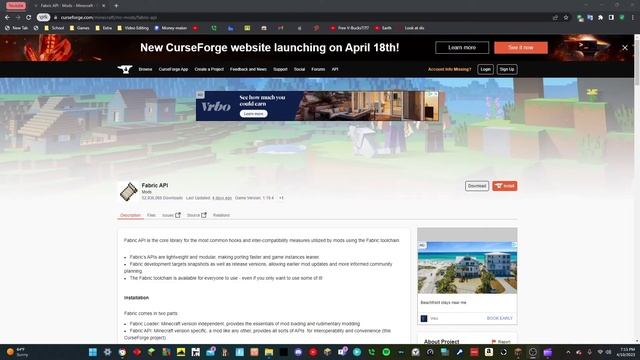This screenshot has height=360, width=640.
Task: Open the Browse menu
Action: point(145,69)
